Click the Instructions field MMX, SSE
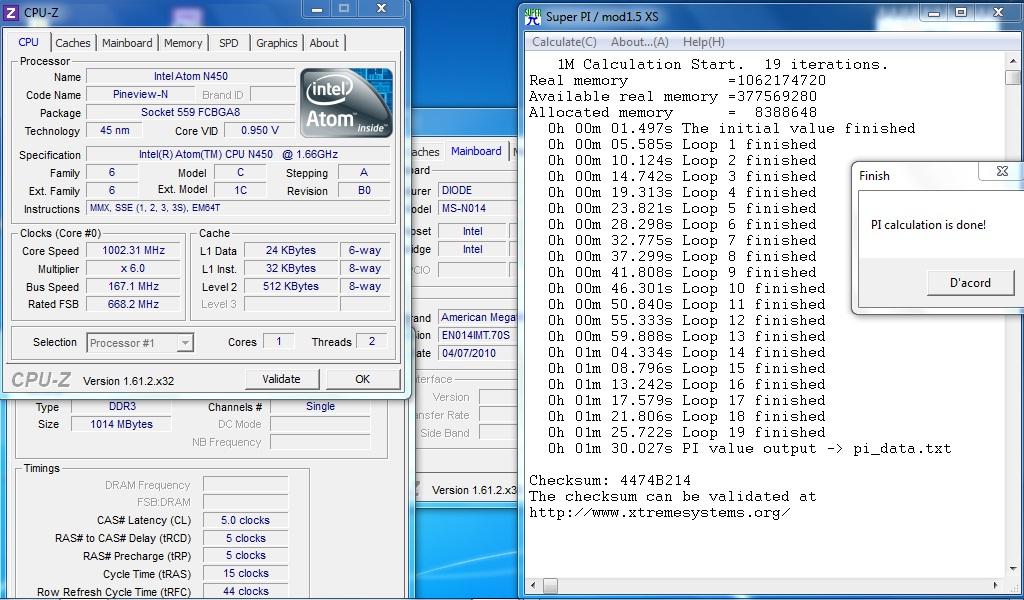Screen dimensions: 1024x600 [238, 208]
